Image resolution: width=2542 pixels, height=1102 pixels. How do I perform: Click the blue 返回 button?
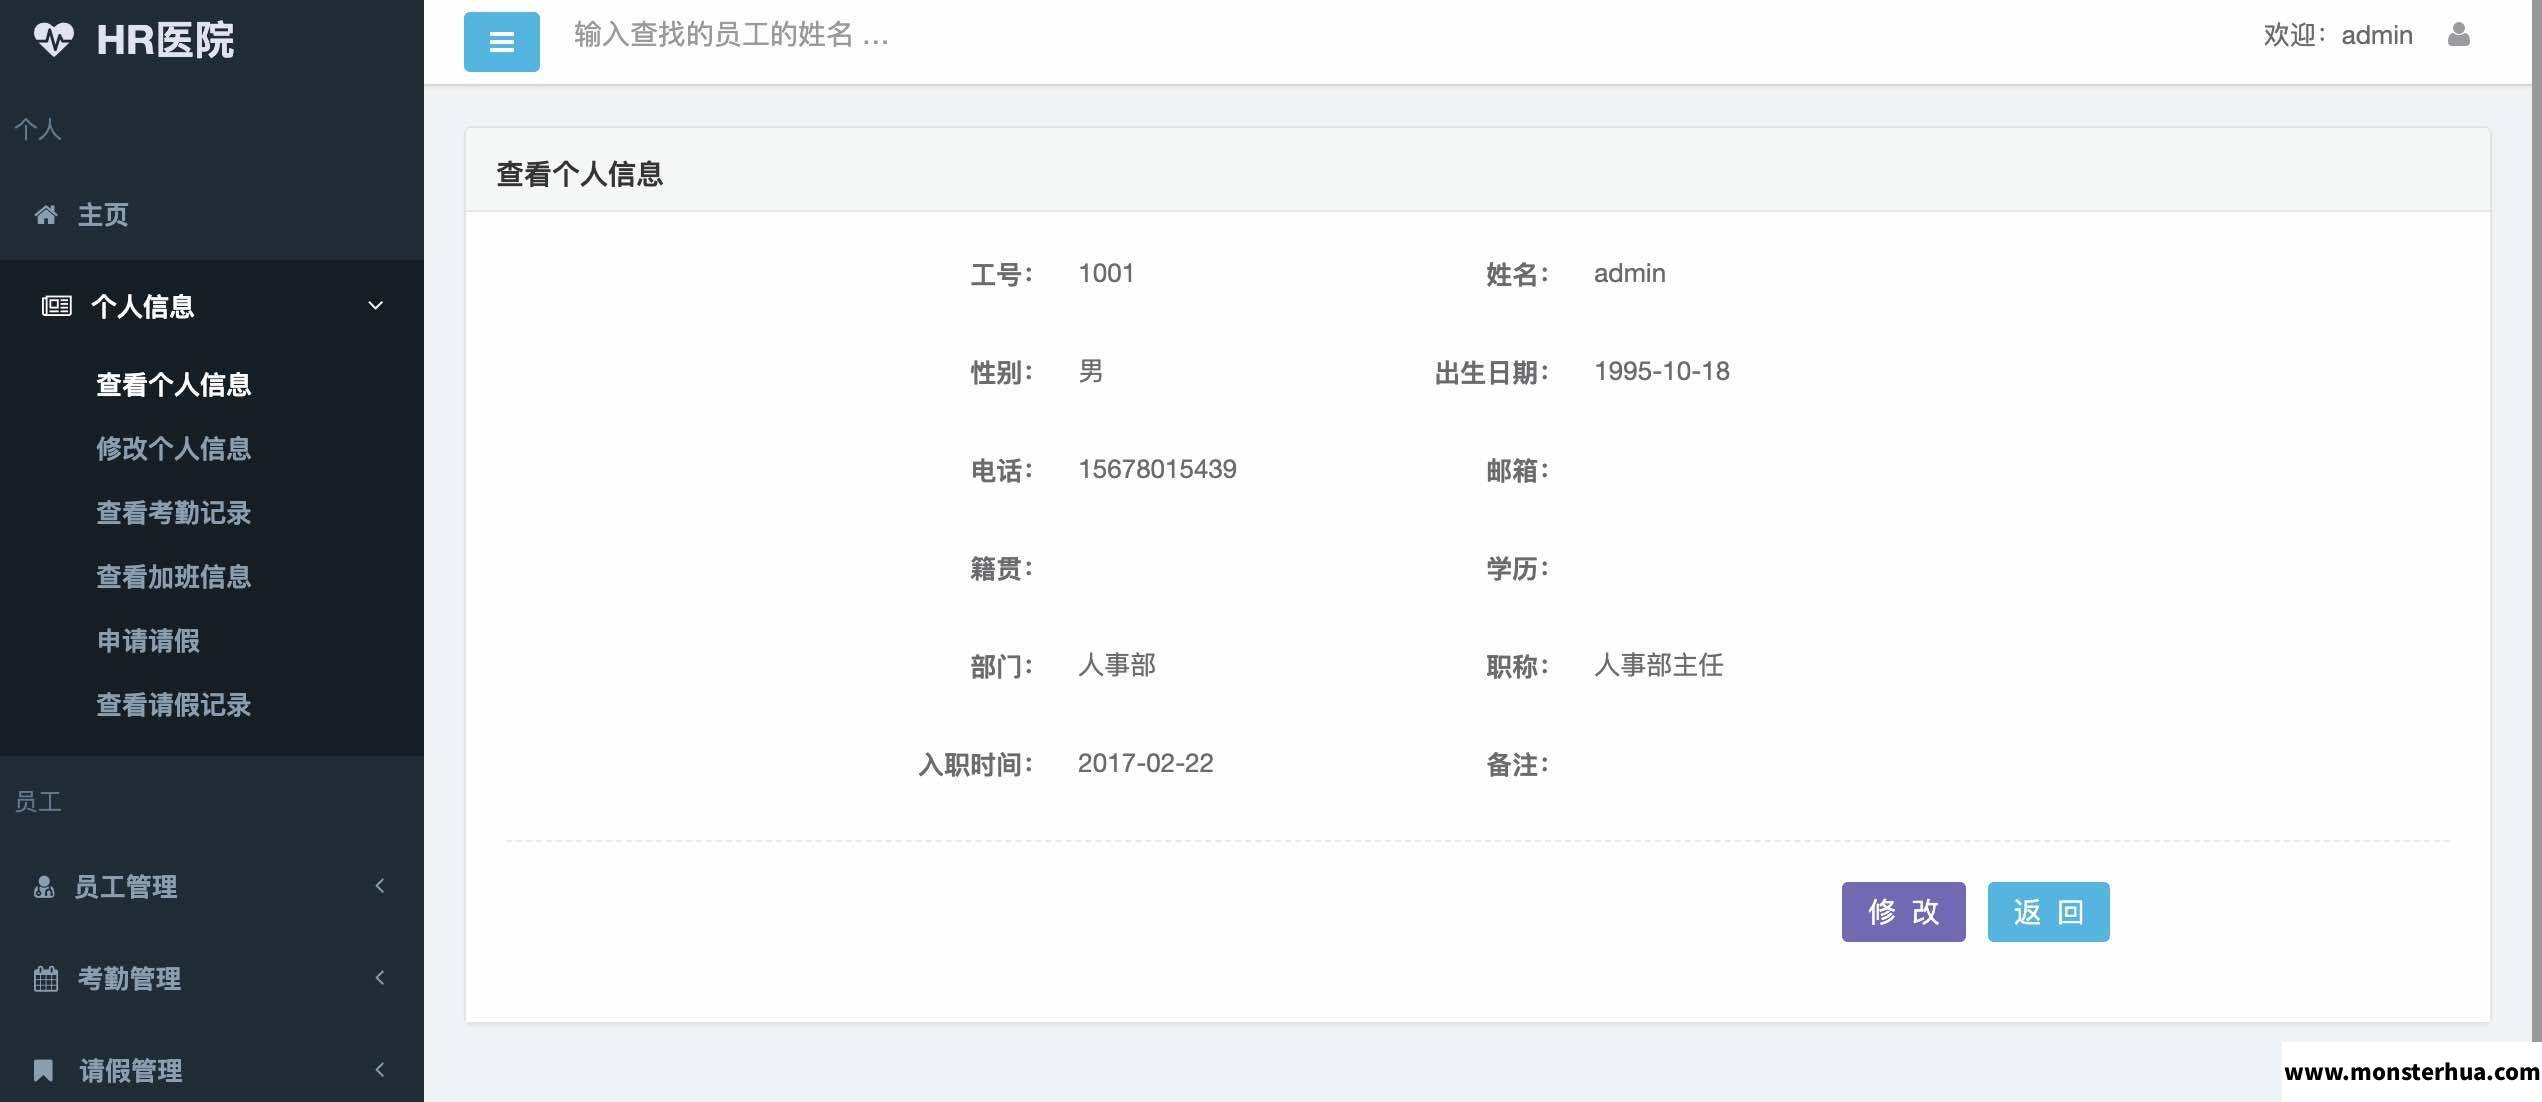click(x=2048, y=912)
